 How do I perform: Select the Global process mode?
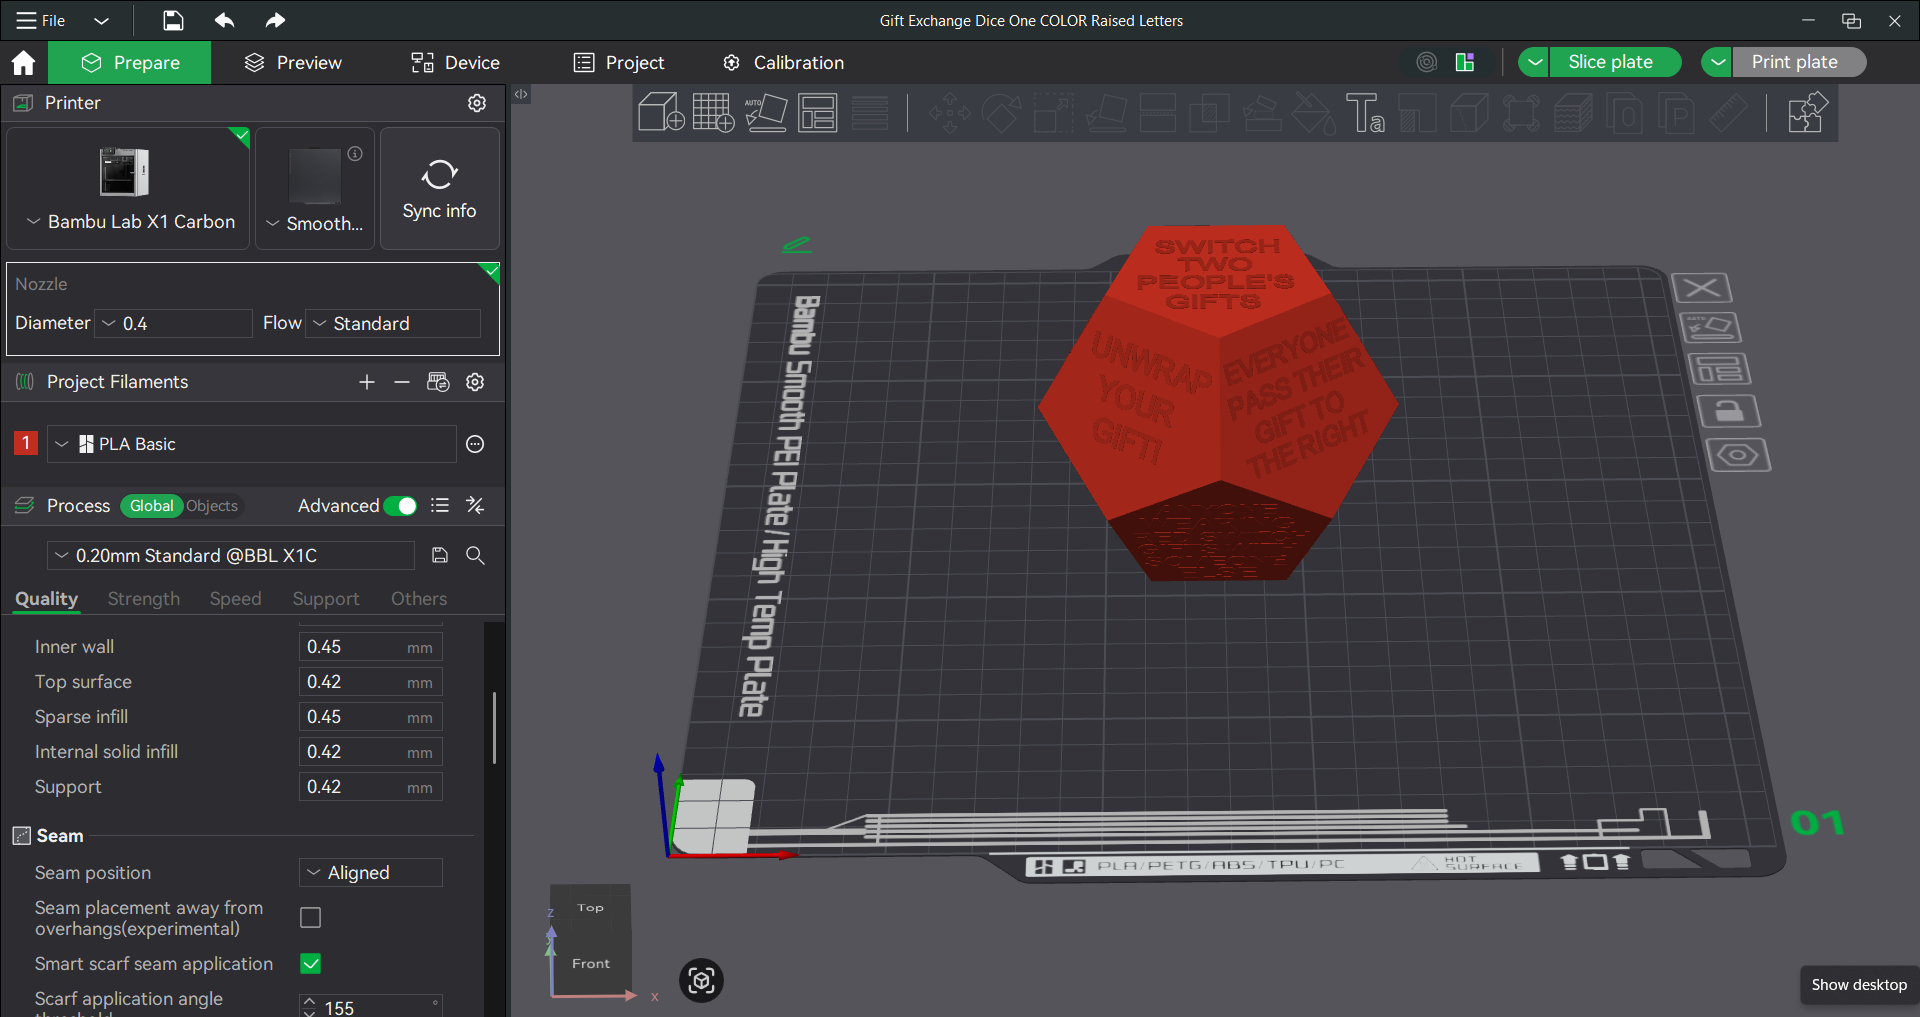pyautogui.click(x=151, y=506)
